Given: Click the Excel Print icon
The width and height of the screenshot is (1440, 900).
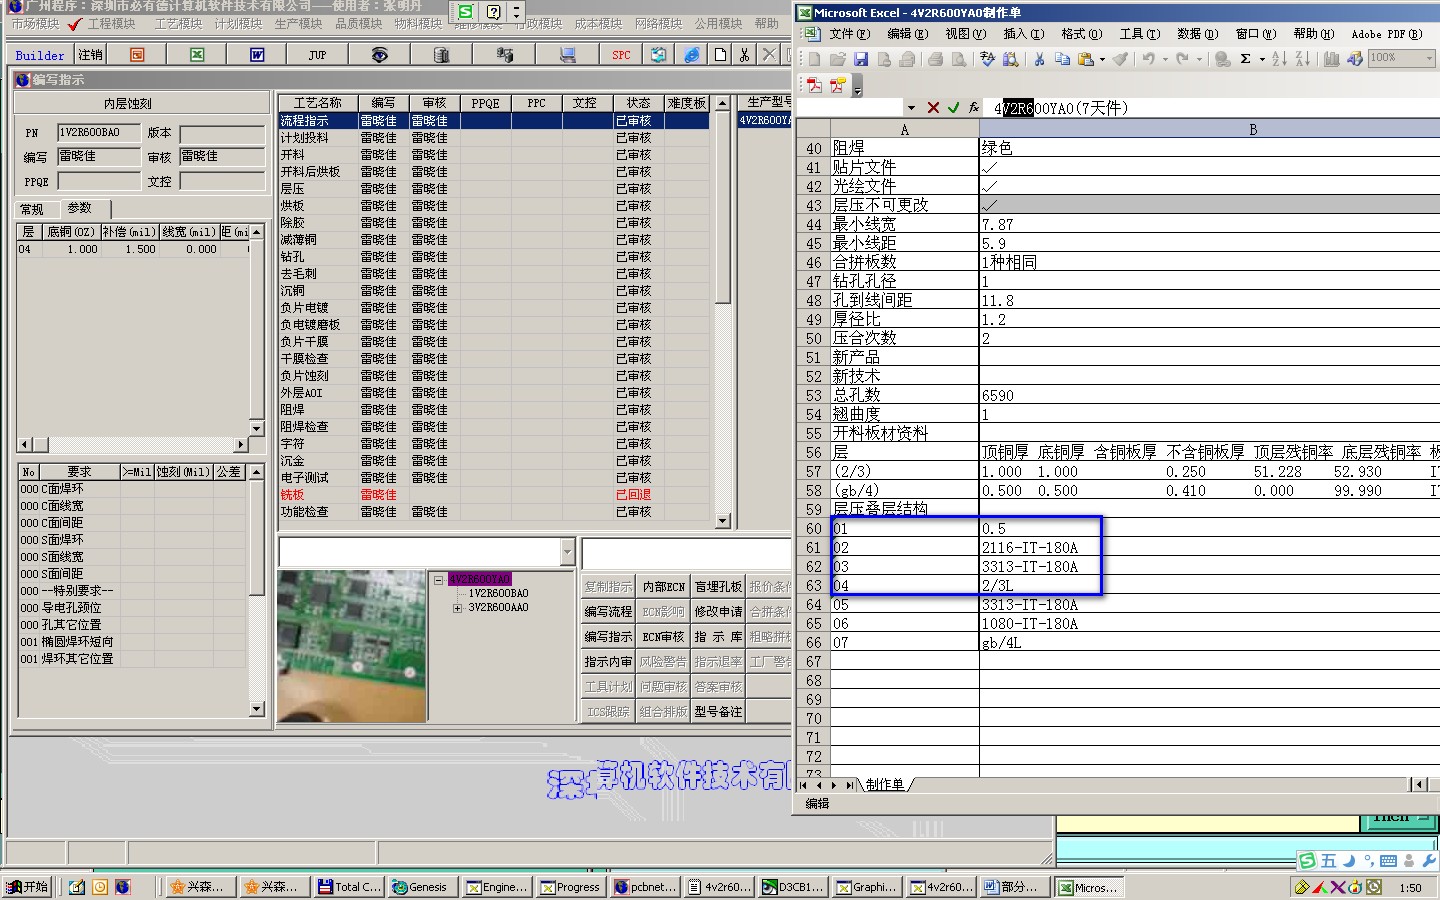Looking at the screenshot, I should click(x=935, y=59).
